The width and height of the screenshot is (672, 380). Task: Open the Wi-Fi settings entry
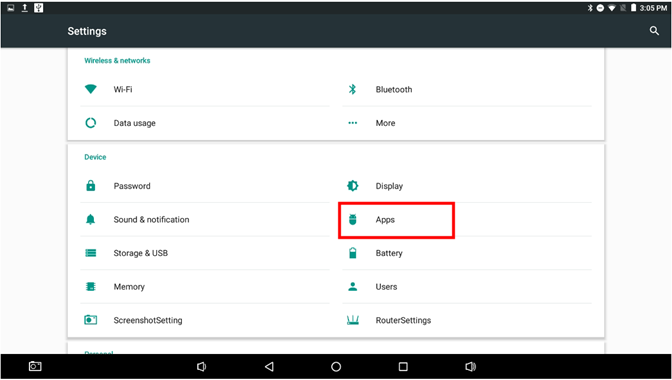[205, 89]
